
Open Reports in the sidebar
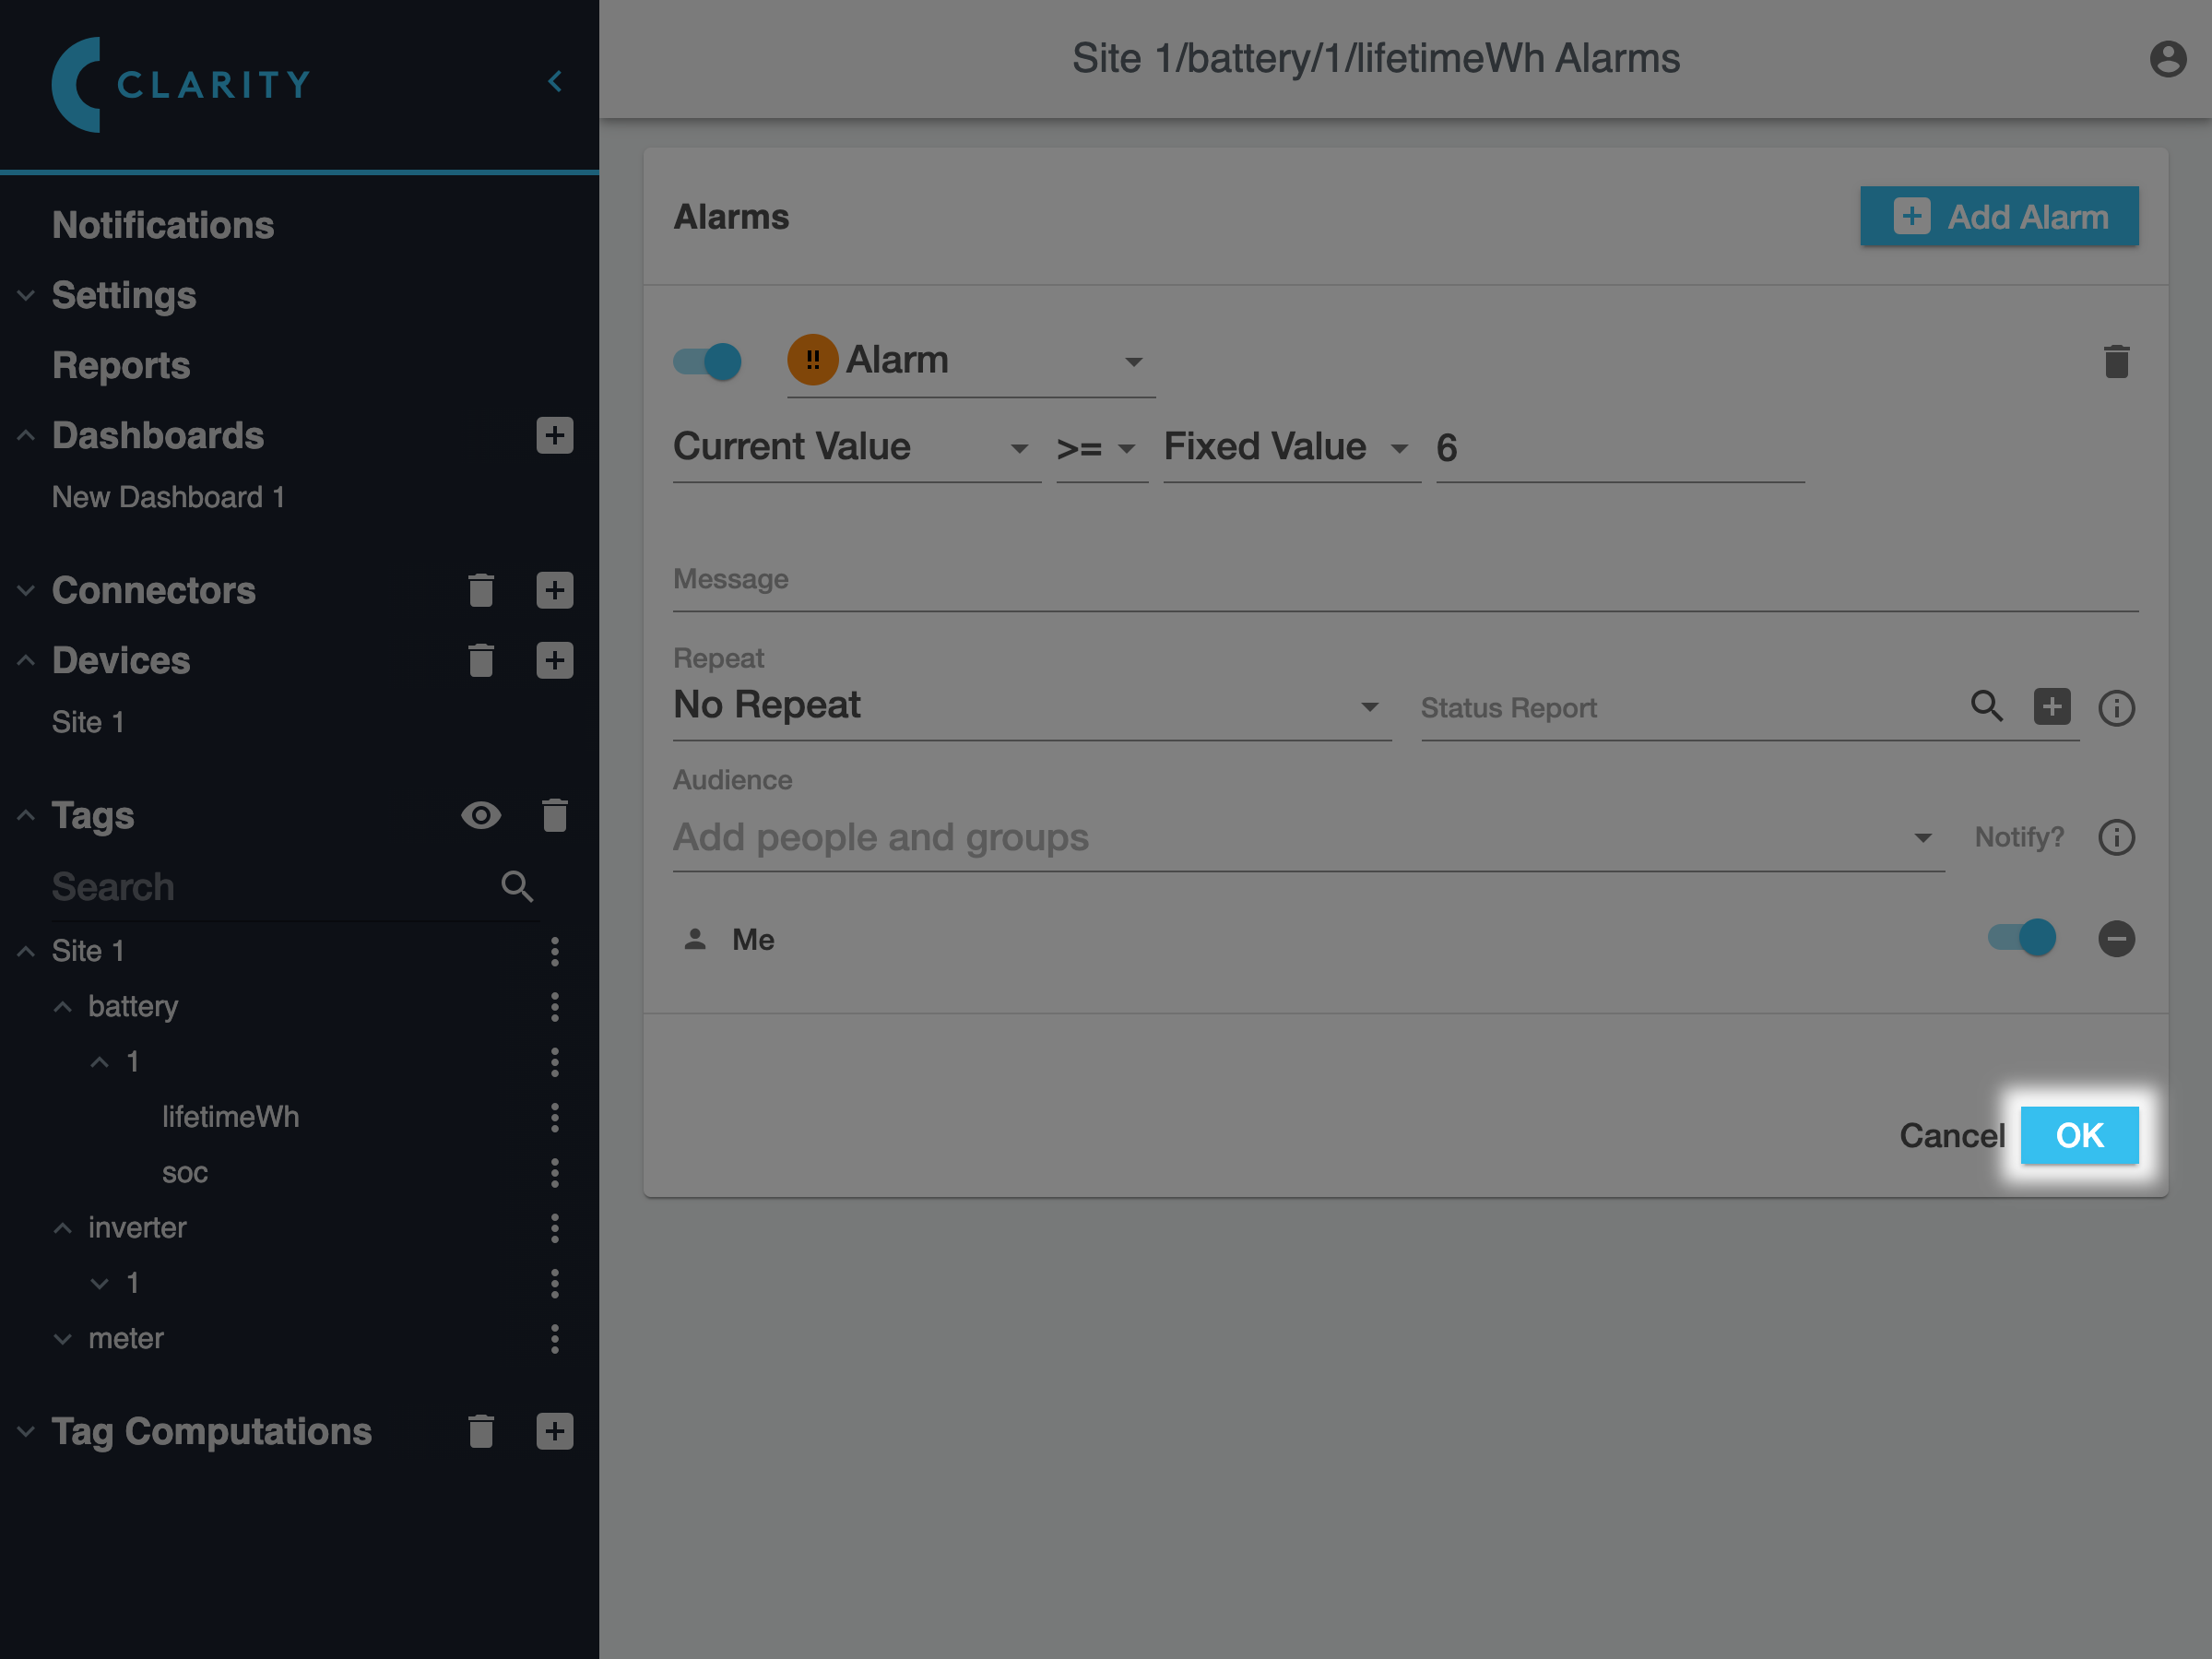121,365
